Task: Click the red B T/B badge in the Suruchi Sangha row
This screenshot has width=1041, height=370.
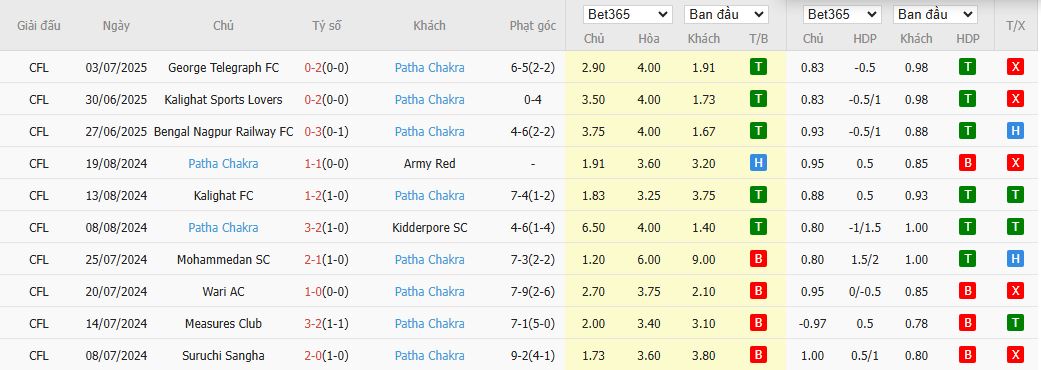Action: point(758,355)
